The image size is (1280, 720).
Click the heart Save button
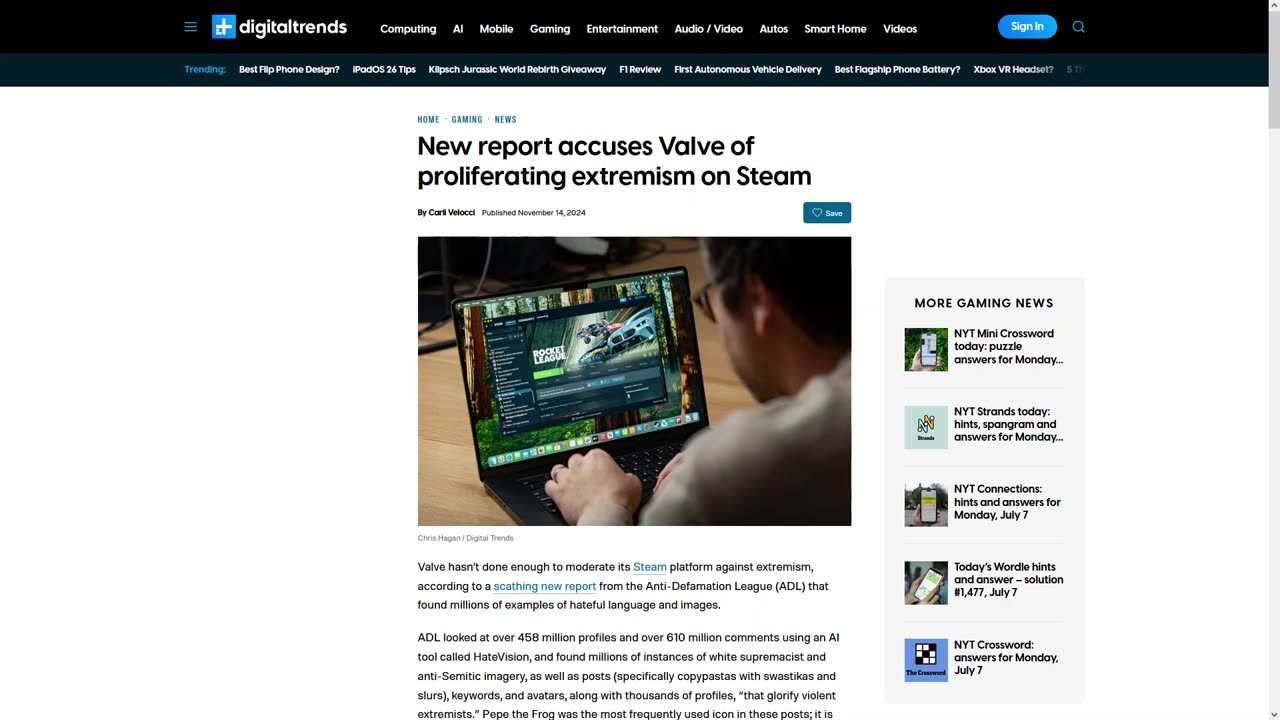pos(827,213)
